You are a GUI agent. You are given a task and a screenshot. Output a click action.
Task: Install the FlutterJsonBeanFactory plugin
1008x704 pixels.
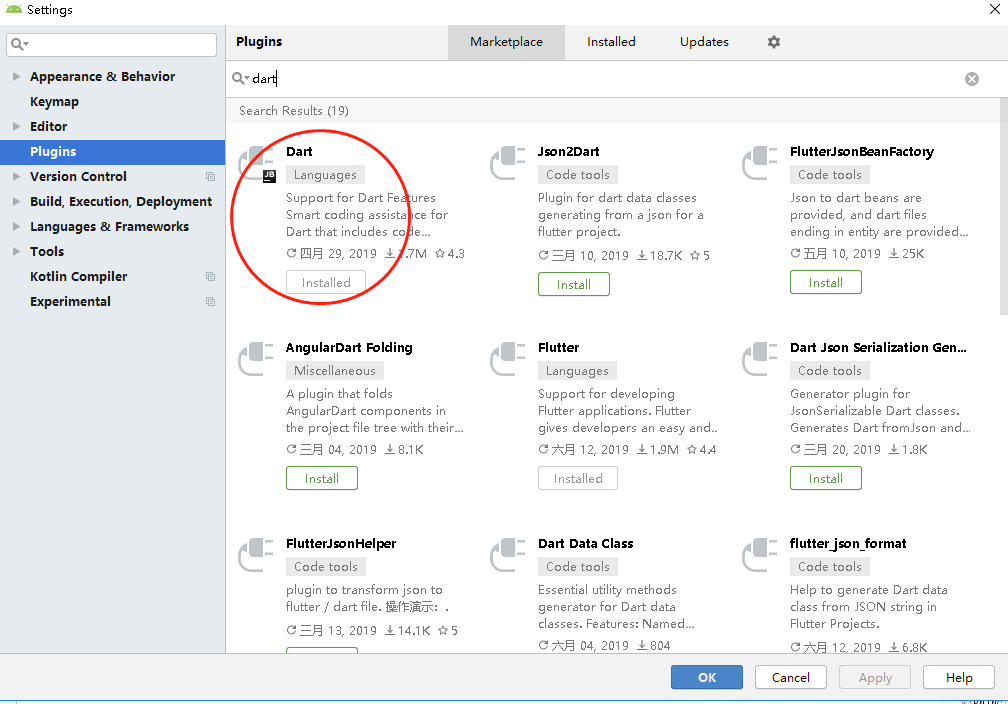825,282
